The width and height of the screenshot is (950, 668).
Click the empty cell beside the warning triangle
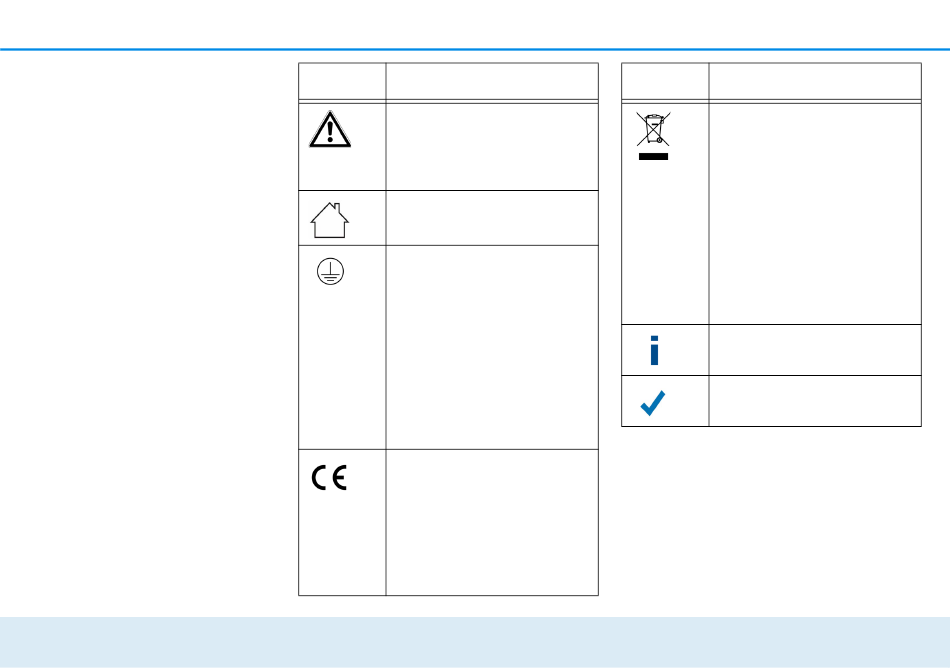[491, 145]
